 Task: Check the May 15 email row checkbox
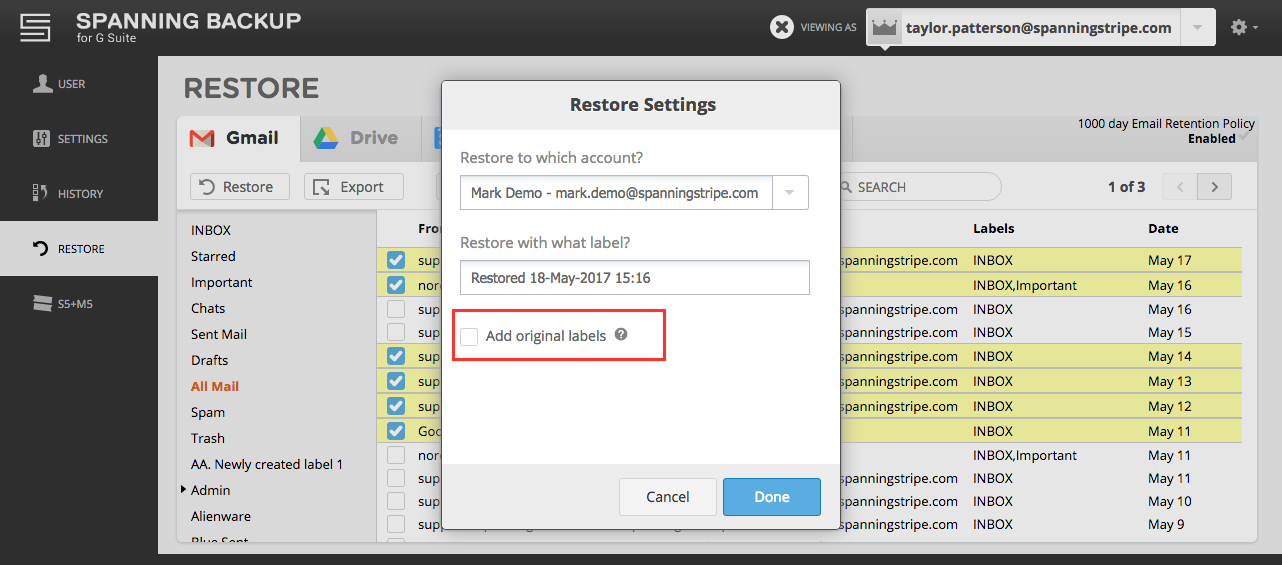[396, 332]
